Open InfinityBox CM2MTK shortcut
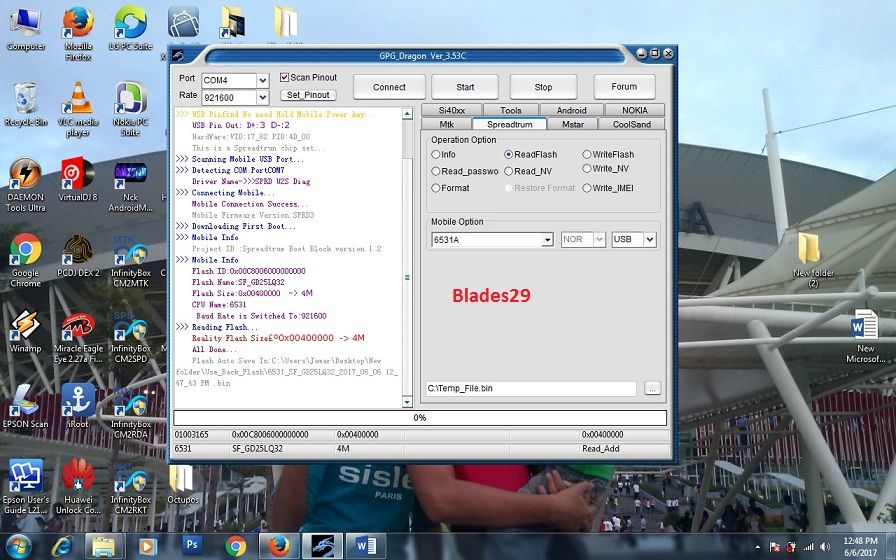This screenshot has height=560, width=896. (x=131, y=252)
